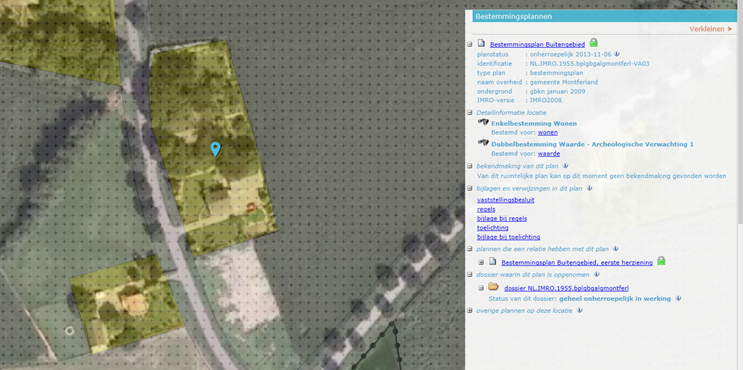Collapse 'plannen die een relatie hebben' section
Viewport: 743px width, 370px height.
pyautogui.click(x=470, y=248)
